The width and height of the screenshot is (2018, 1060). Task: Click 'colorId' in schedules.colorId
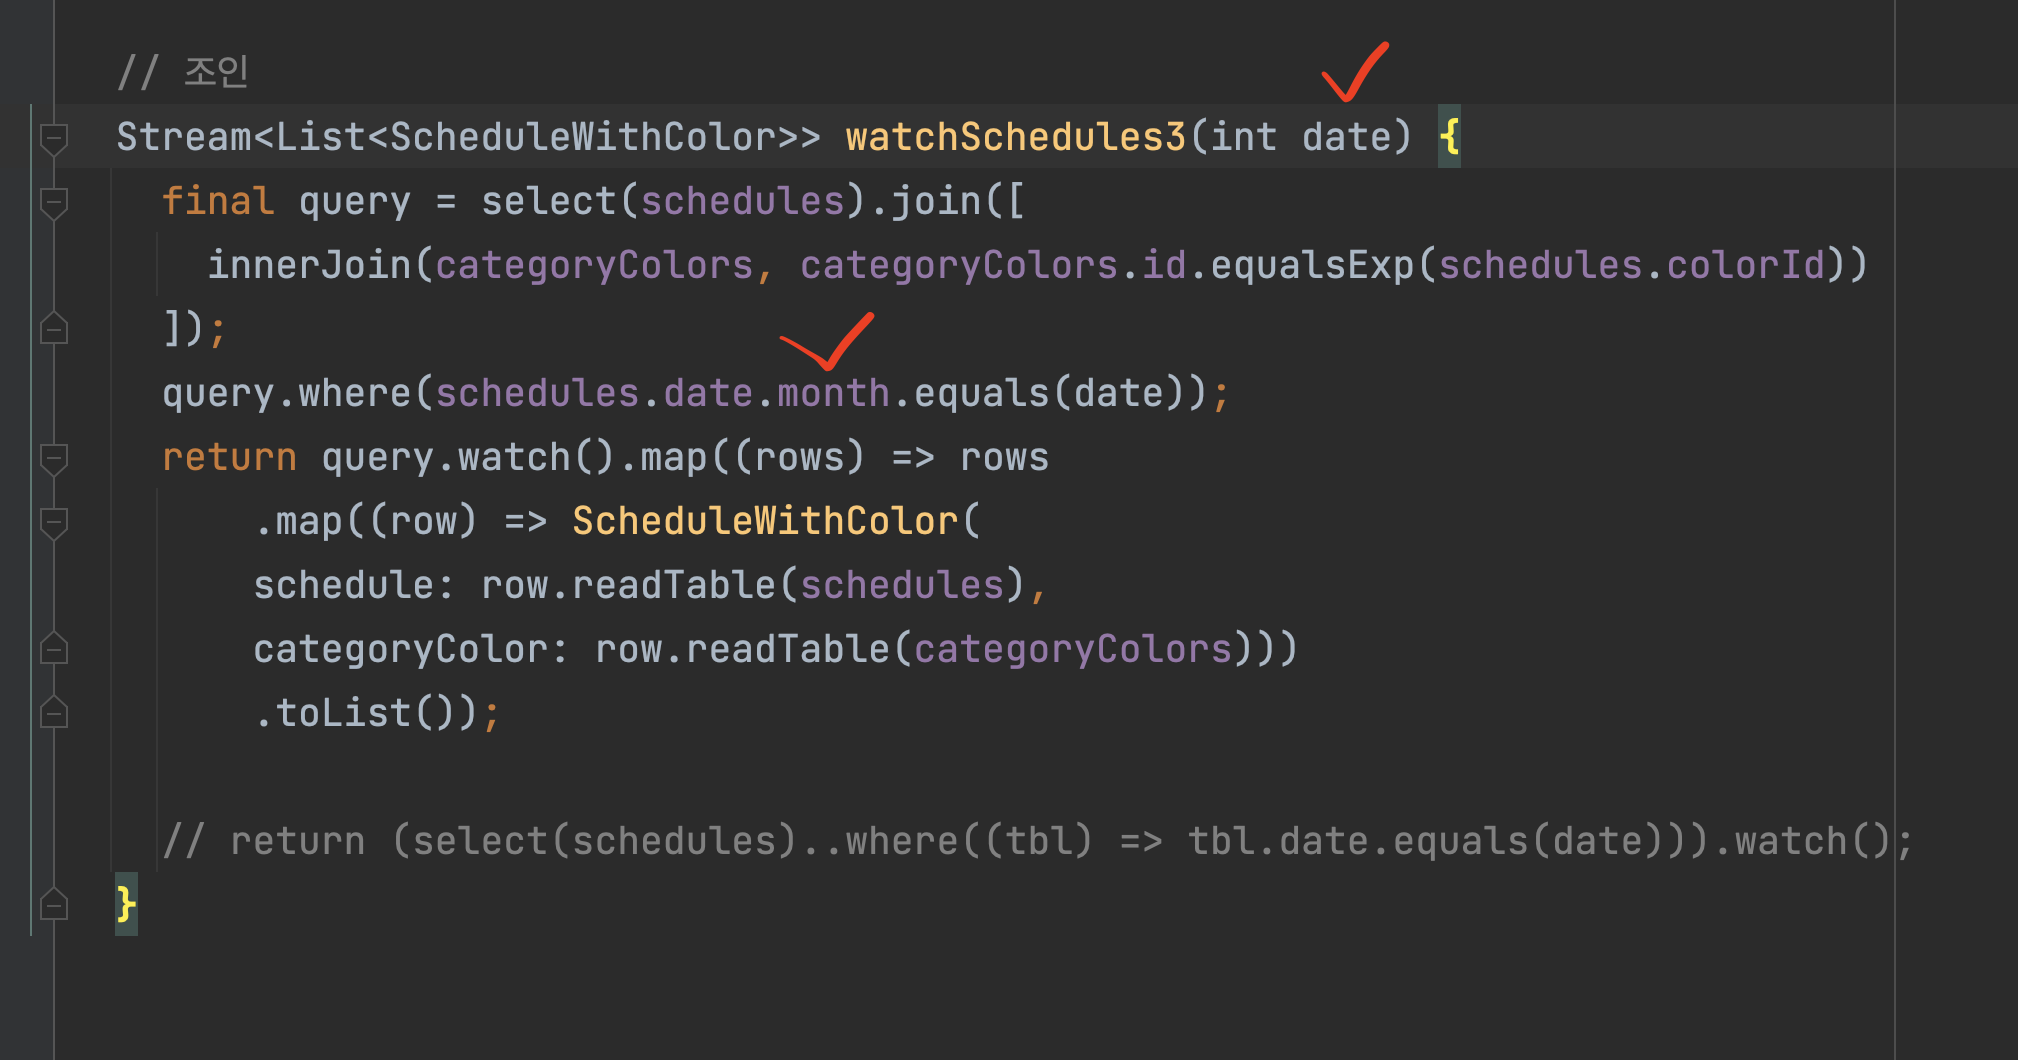click(1745, 265)
